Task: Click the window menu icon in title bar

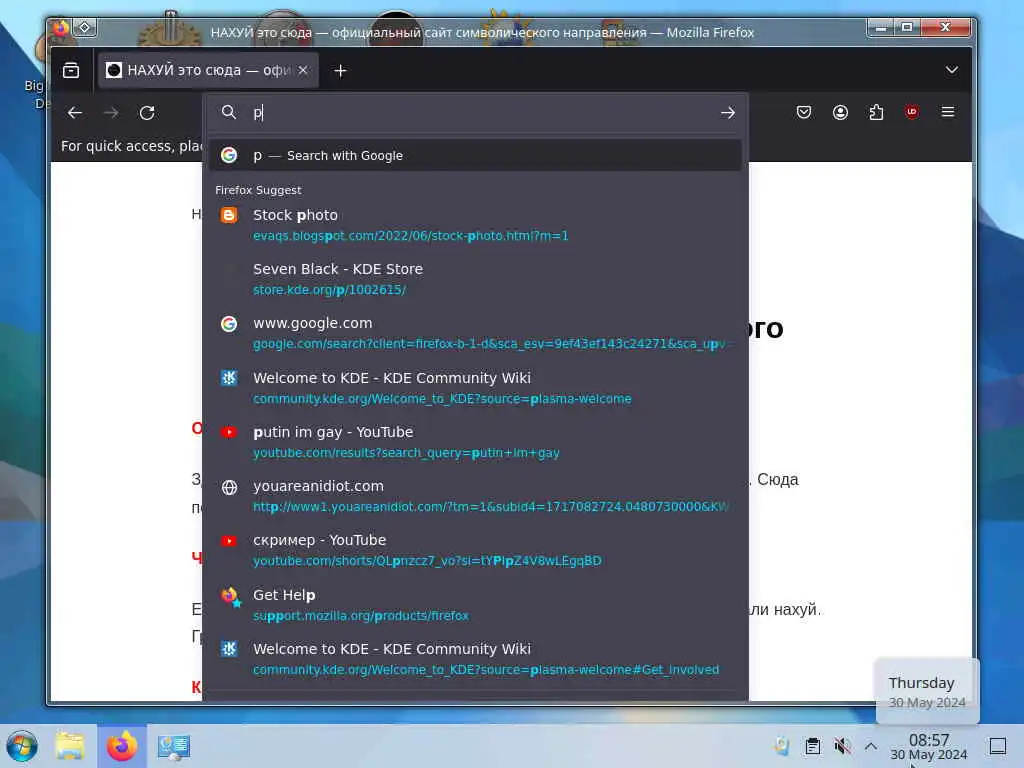Action: (x=61, y=27)
